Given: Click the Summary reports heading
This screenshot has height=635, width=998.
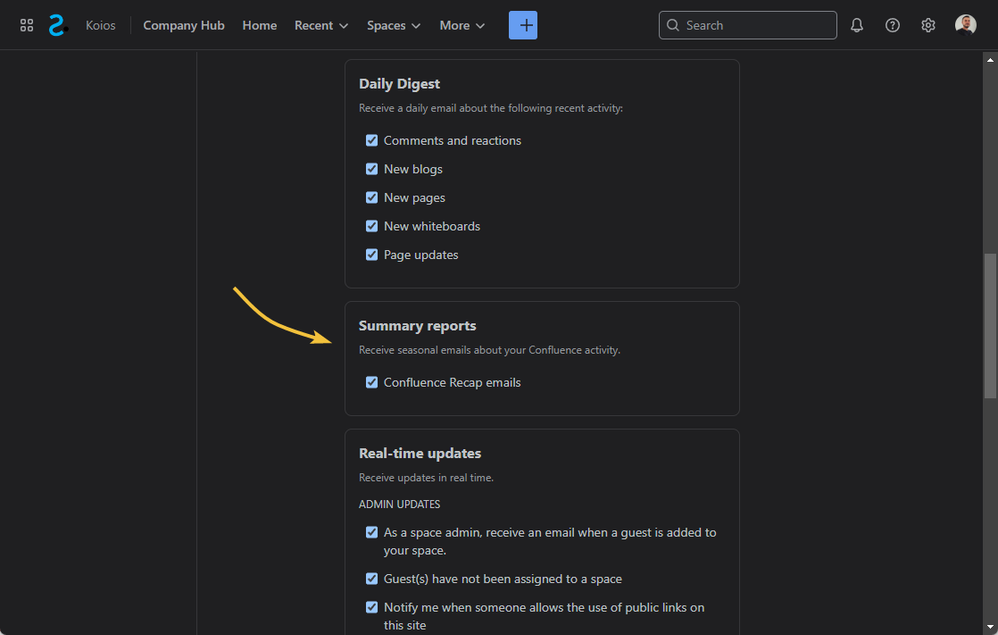Looking at the screenshot, I should click(x=418, y=326).
